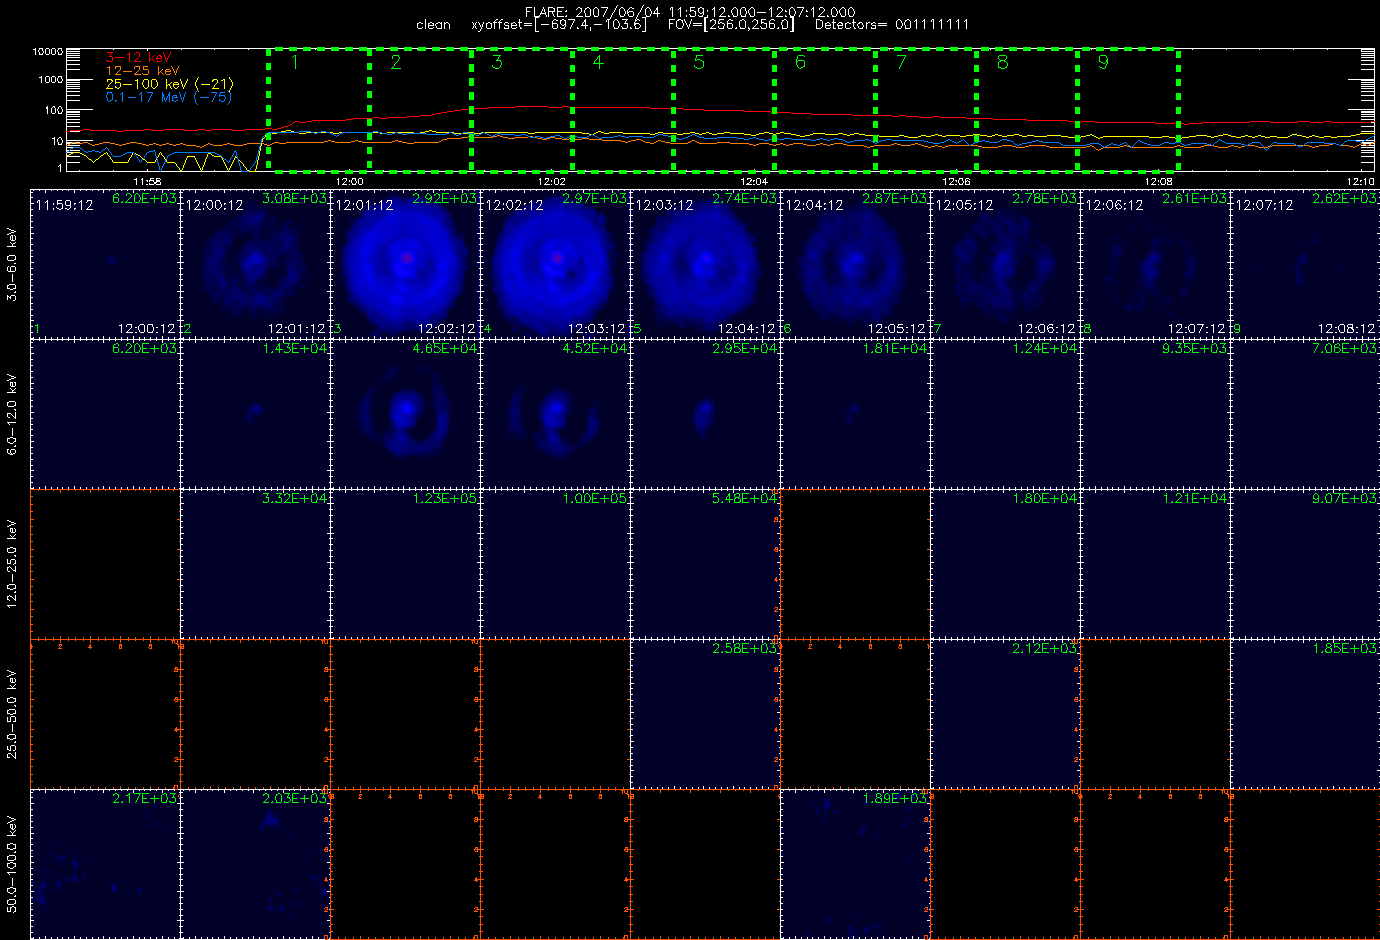Click the 10000 y-axis label on the light curve
Viewport: 1380px width, 940px height.
point(48,51)
